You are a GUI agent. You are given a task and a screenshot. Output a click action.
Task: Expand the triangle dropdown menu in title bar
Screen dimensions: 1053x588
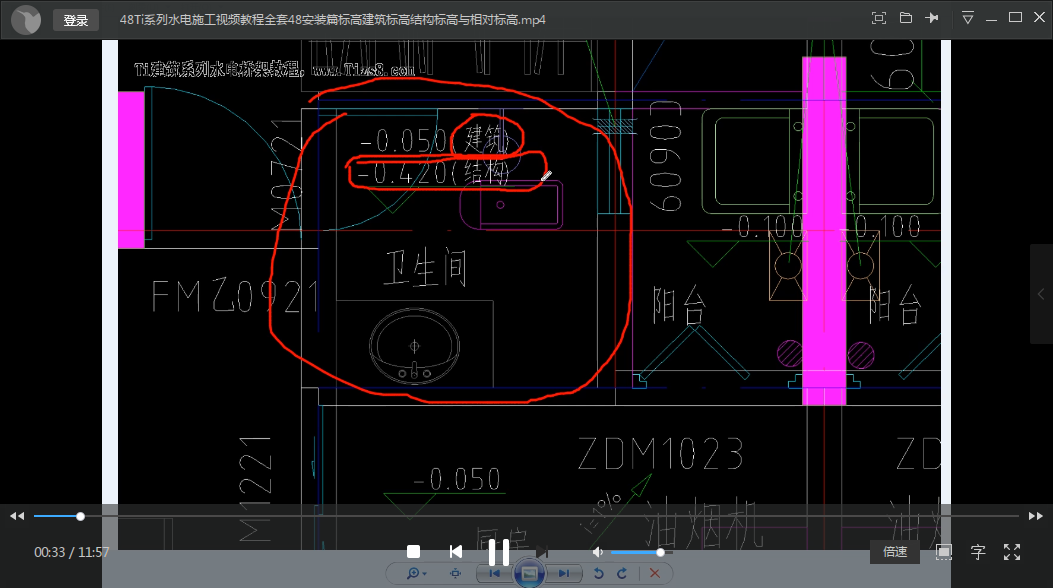(x=967, y=18)
